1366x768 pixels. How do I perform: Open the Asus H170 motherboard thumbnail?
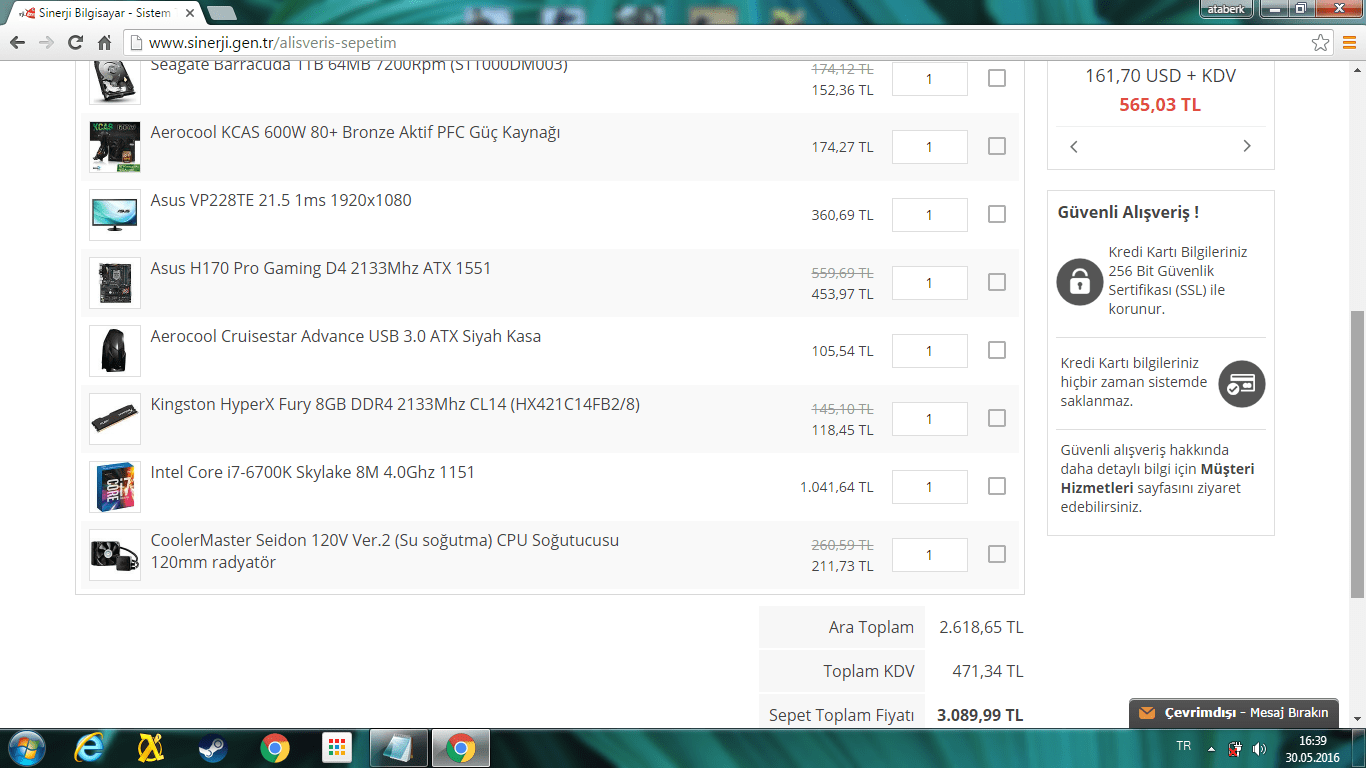click(115, 283)
